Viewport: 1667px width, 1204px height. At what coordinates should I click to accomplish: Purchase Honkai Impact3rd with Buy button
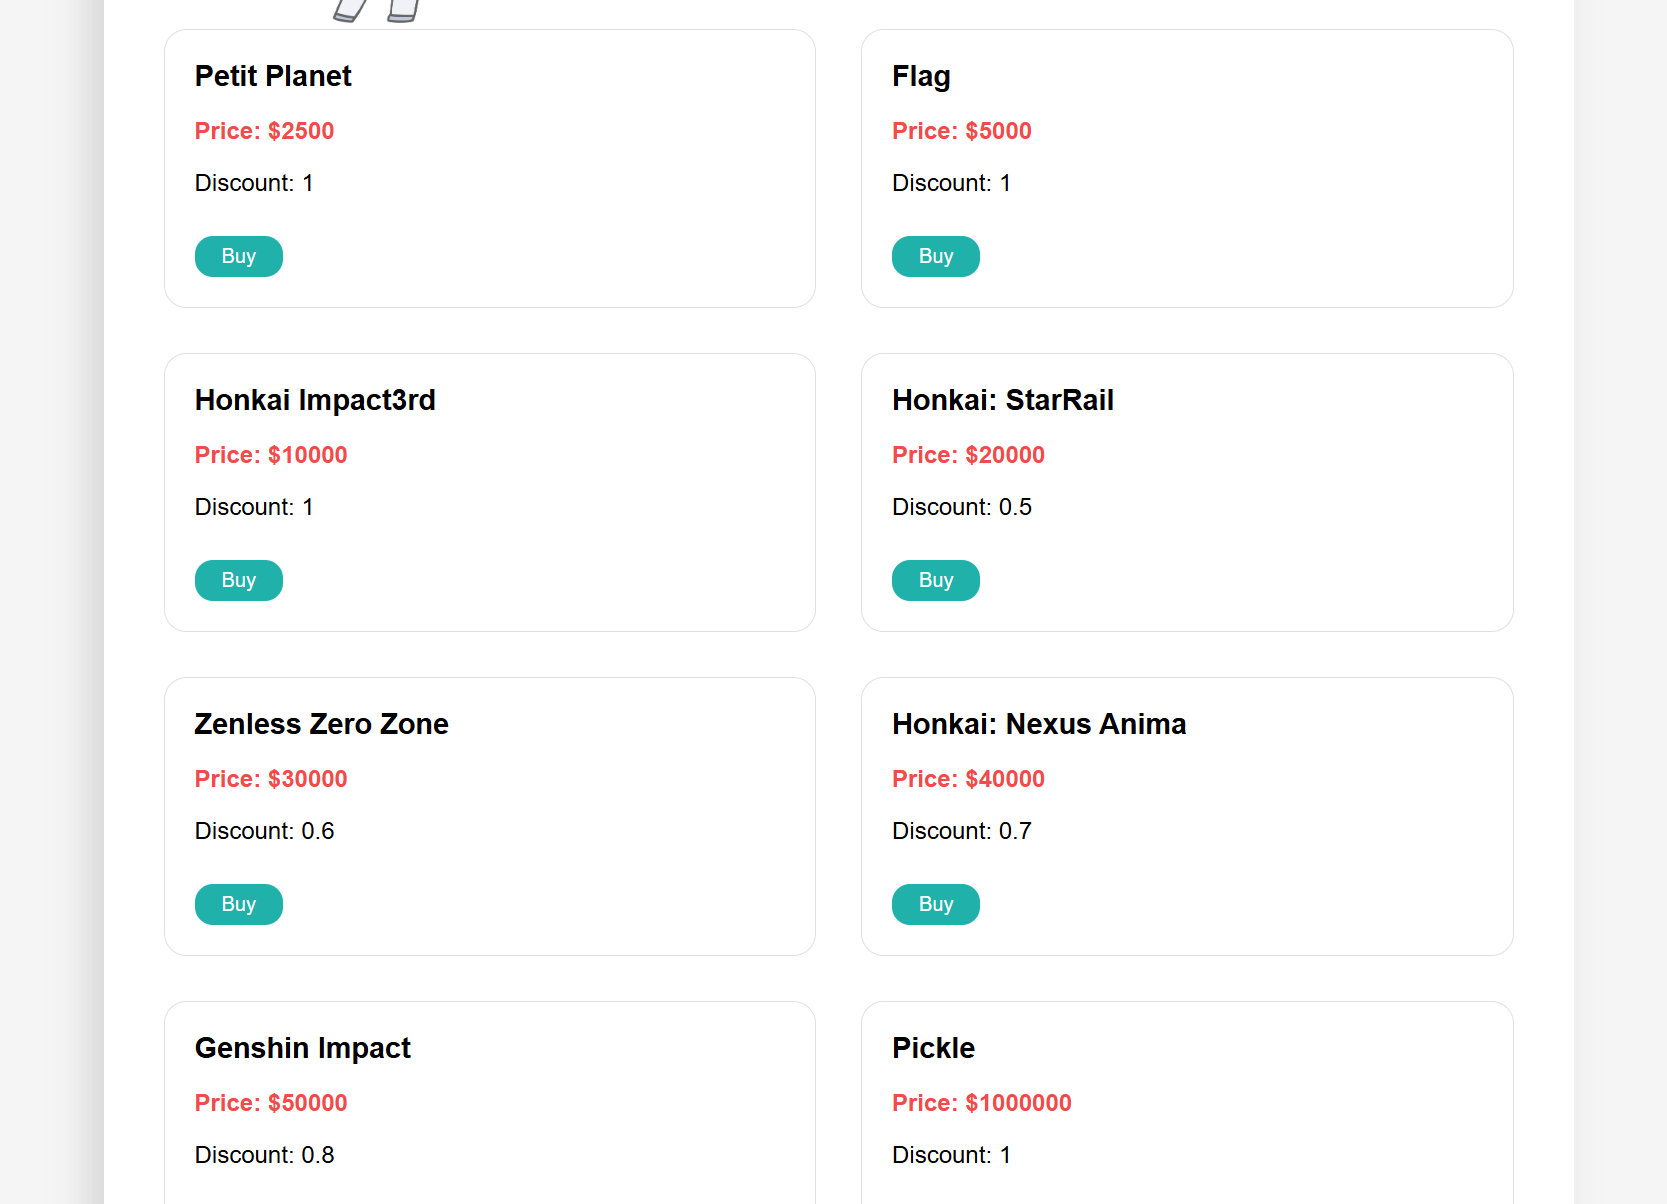[238, 580]
